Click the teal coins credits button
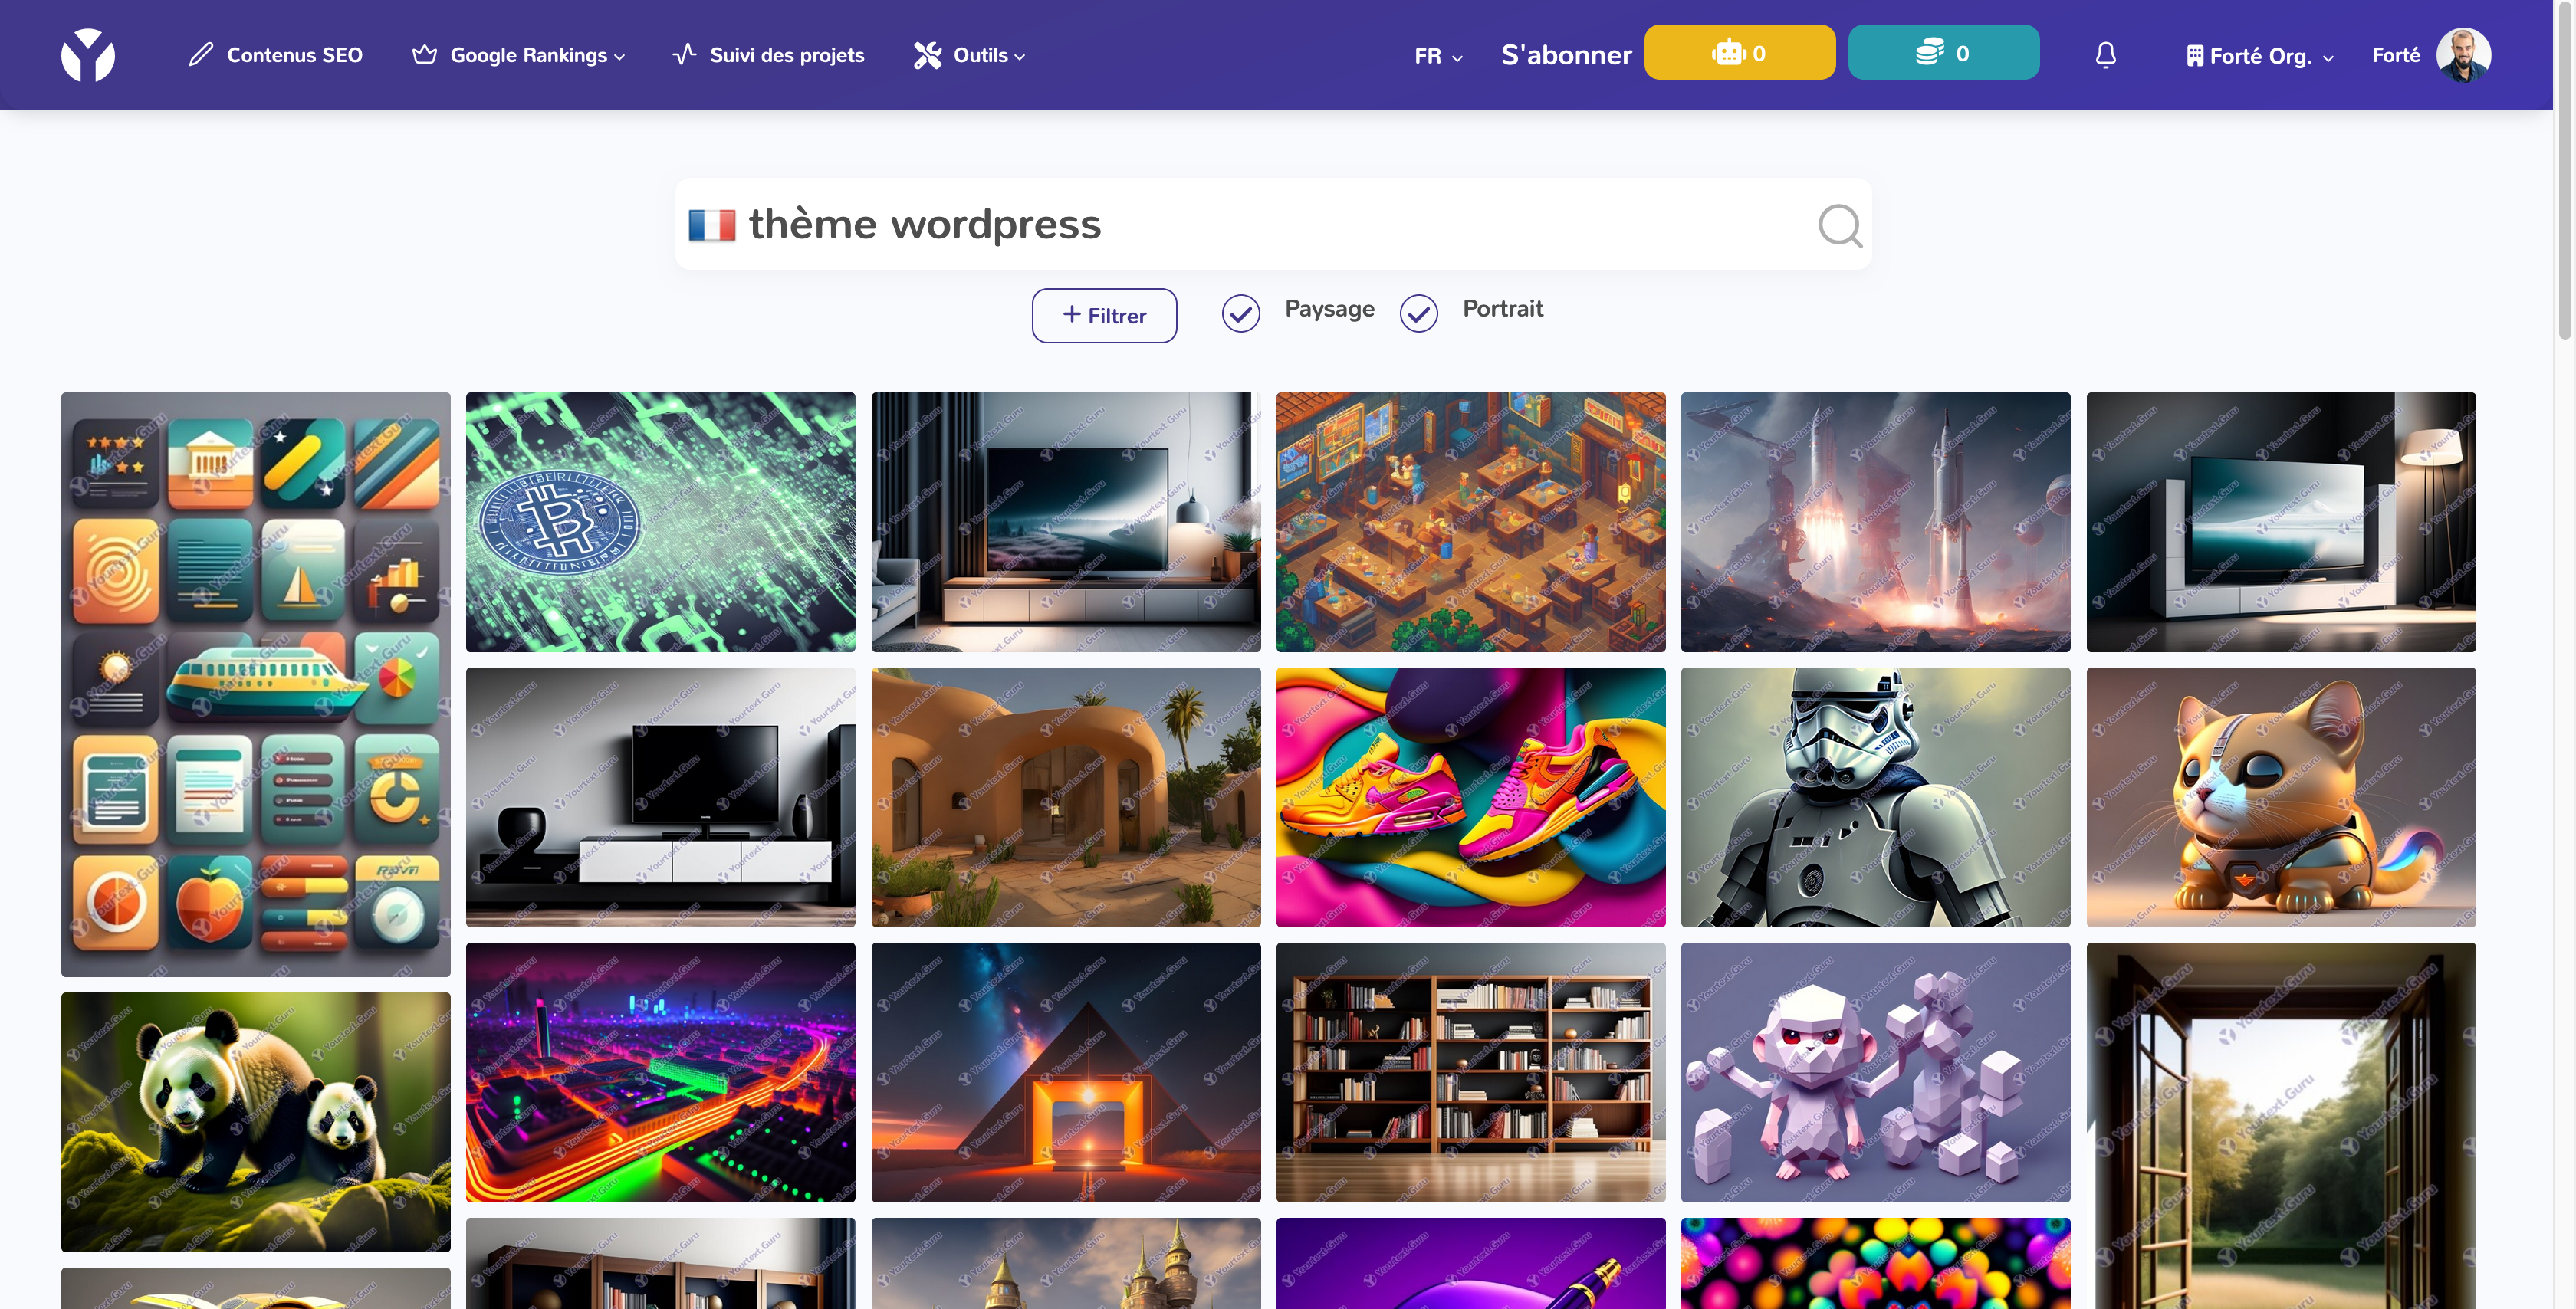This screenshot has height=1309, width=2576. click(1943, 52)
